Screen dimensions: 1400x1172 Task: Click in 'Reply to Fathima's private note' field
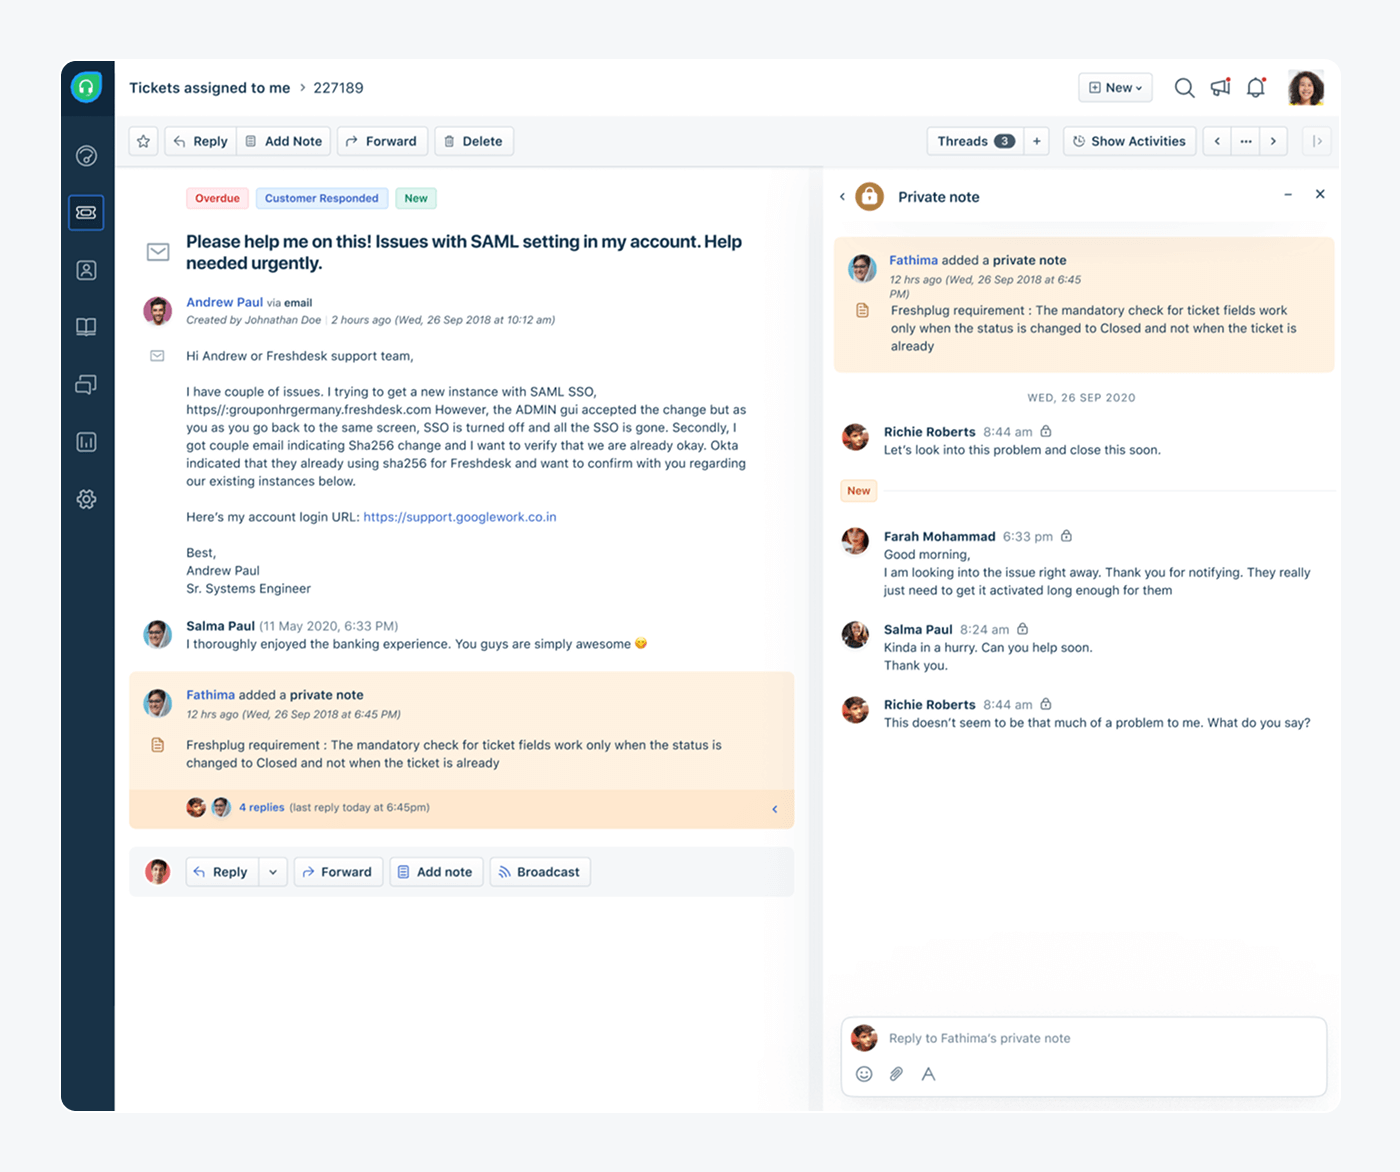1084,1038
